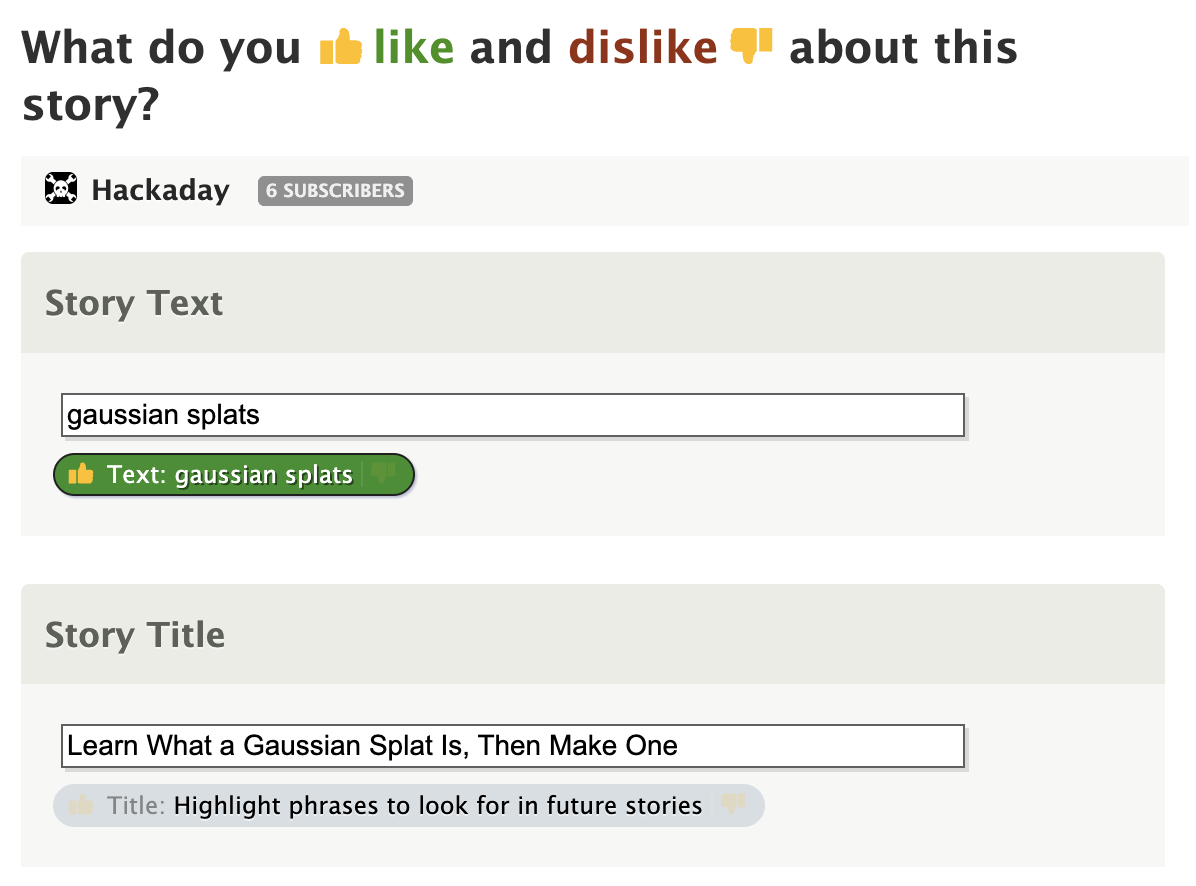The image size is (1196, 886).
Task: Click the red word 'dislike' in the heading
Action: (x=643, y=48)
